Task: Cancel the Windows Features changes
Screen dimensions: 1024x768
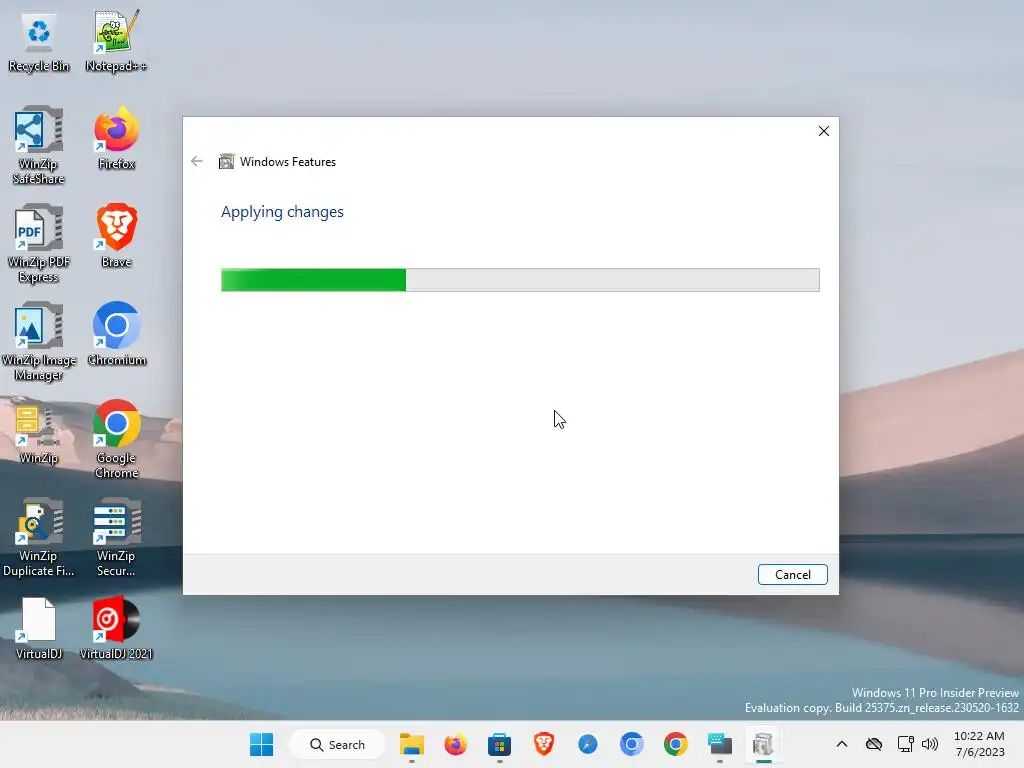Action: click(x=792, y=575)
